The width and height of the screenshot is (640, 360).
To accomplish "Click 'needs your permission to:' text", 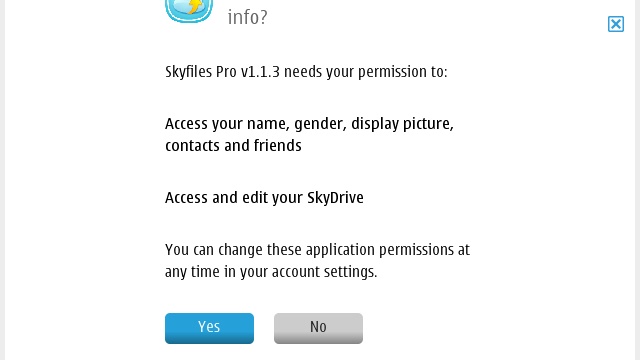I will tap(366, 72).
